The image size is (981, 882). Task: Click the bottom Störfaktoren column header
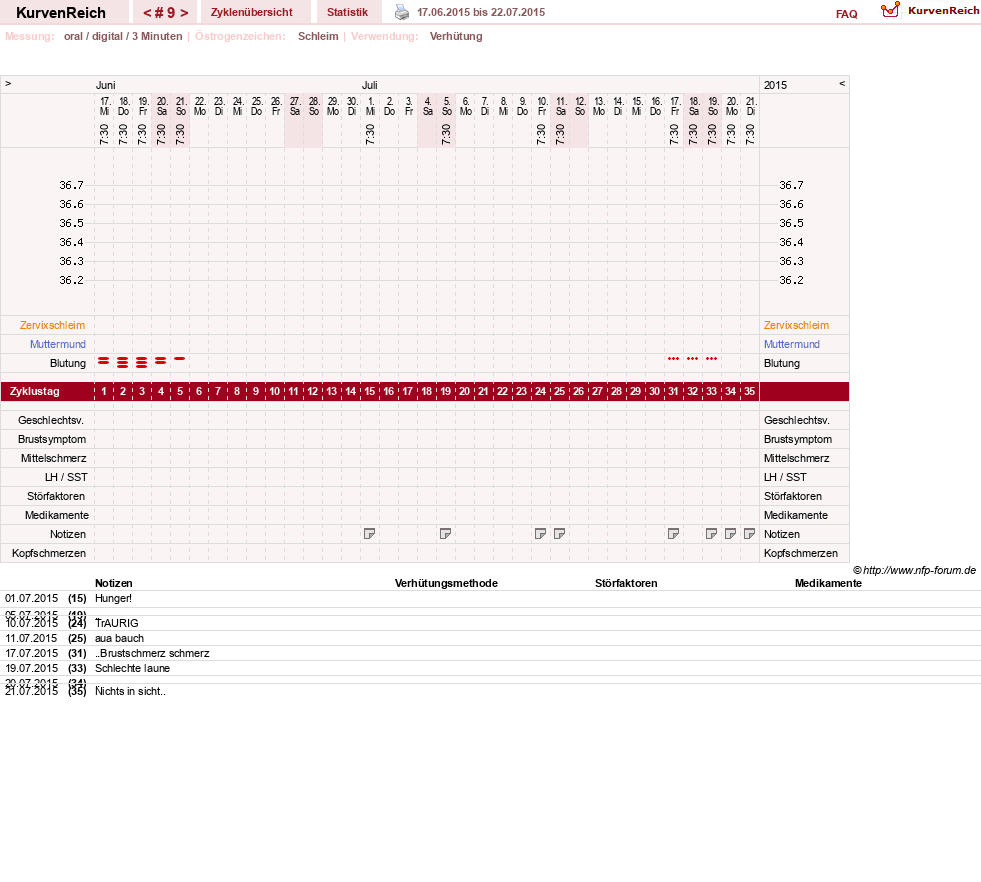pyautogui.click(x=626, y=583)
